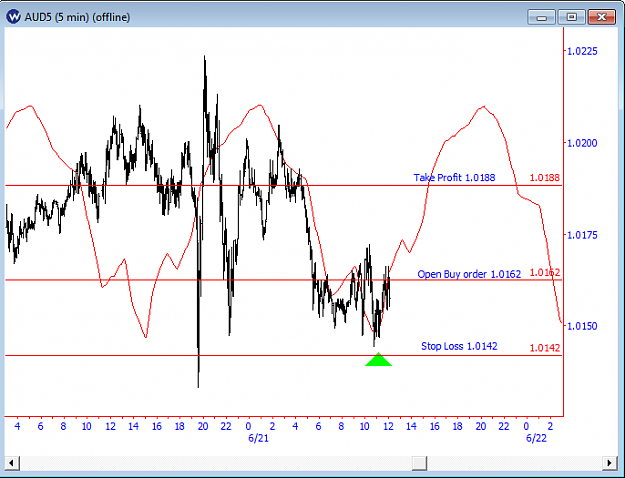Click the 1.0150 price scale label

582,326
